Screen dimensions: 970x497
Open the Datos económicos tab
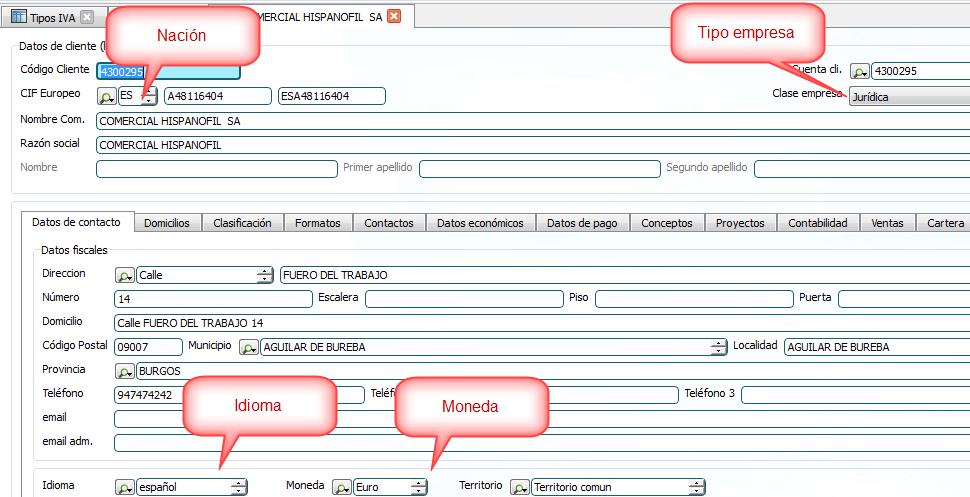tap(480, 223)
